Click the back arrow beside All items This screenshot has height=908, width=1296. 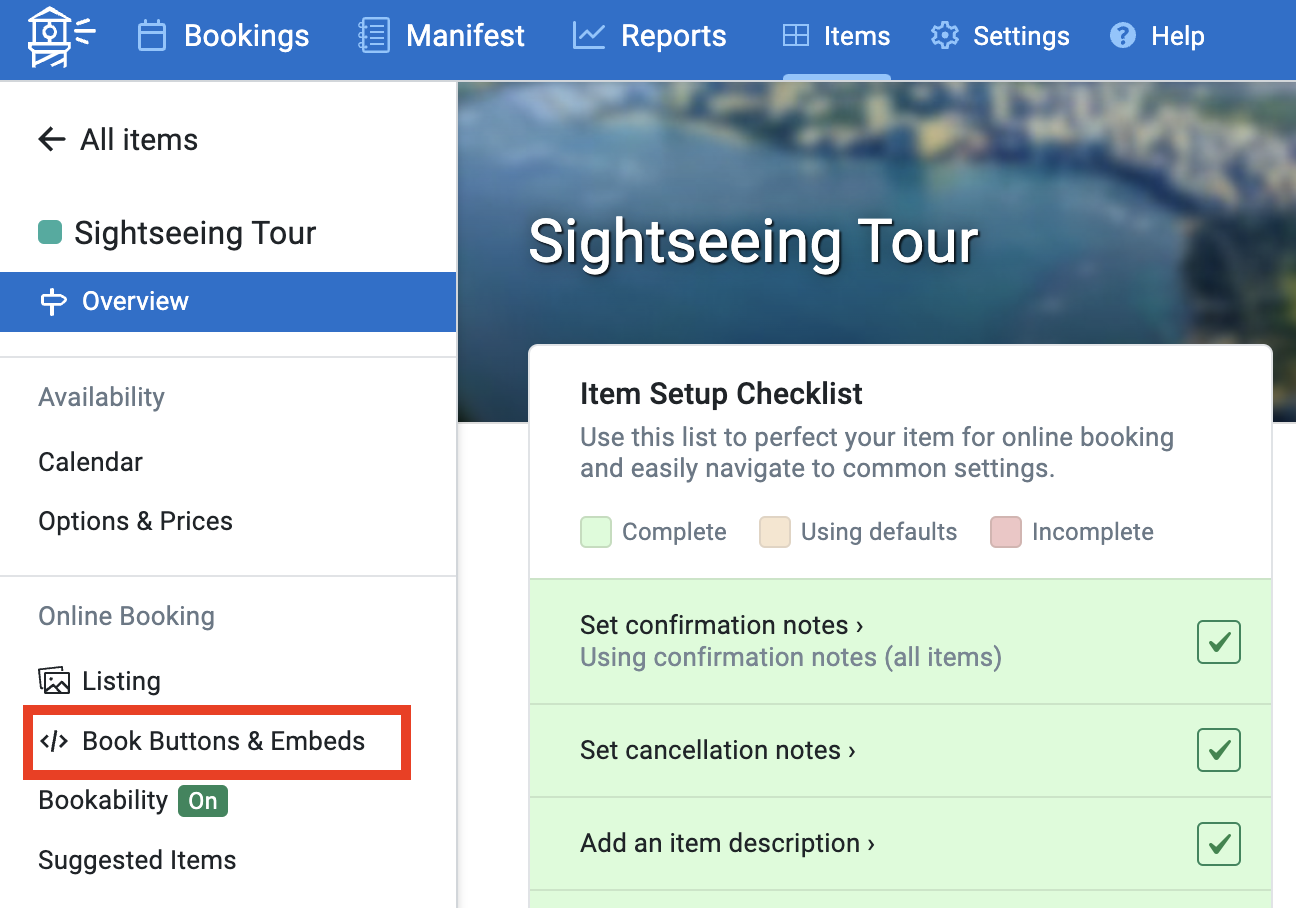(x=51, y=140)
